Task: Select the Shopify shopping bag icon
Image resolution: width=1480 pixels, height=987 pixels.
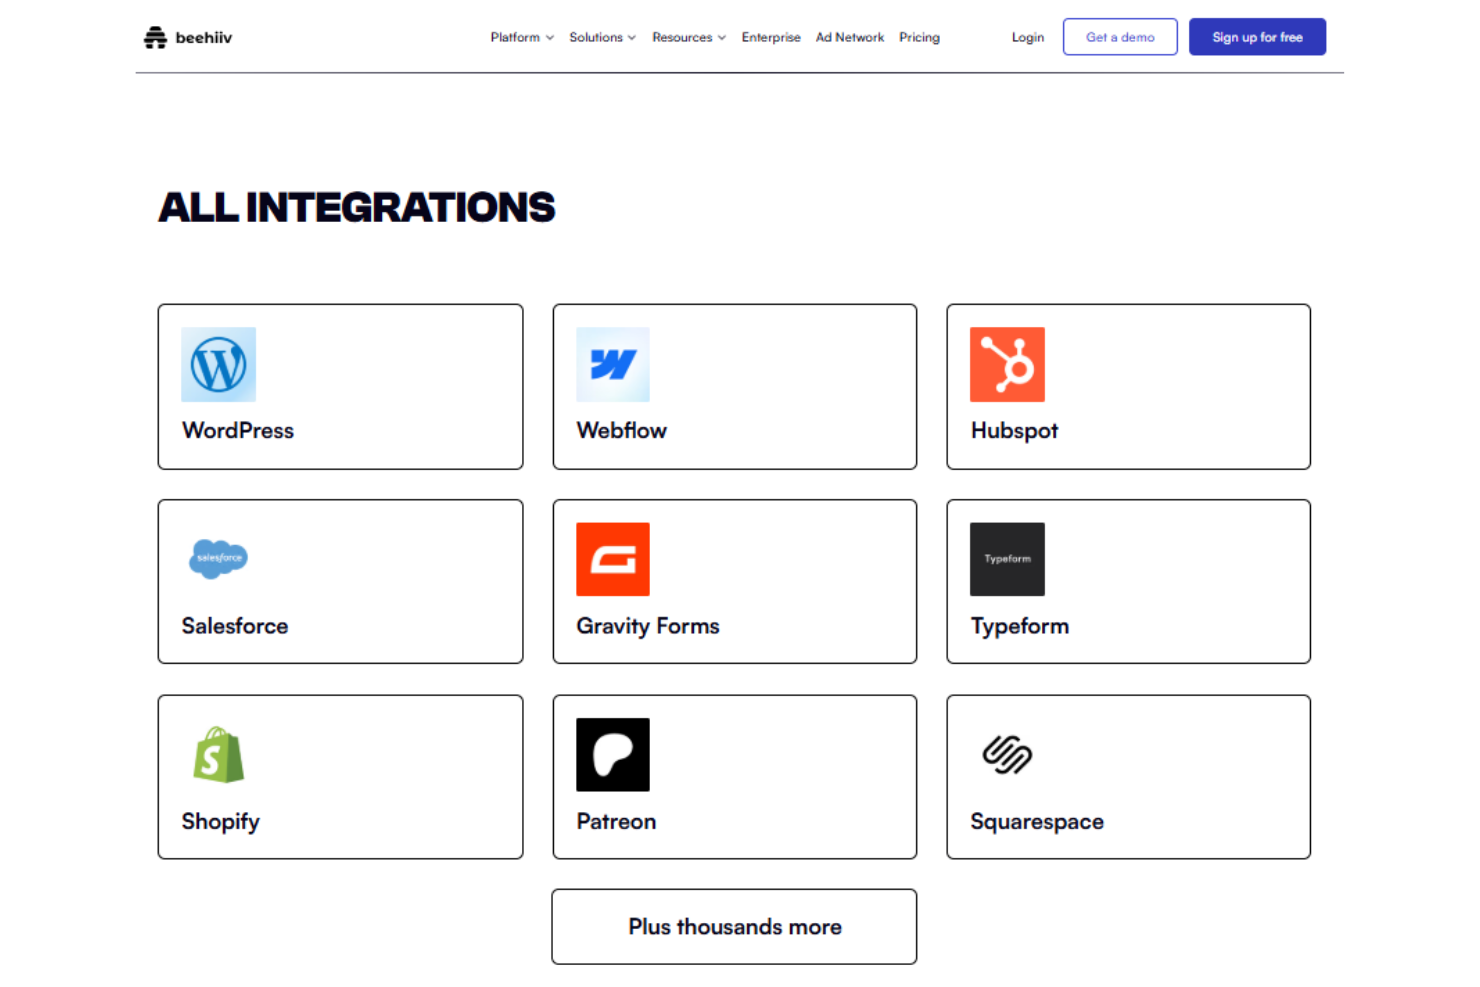Action: click(218, 754)
